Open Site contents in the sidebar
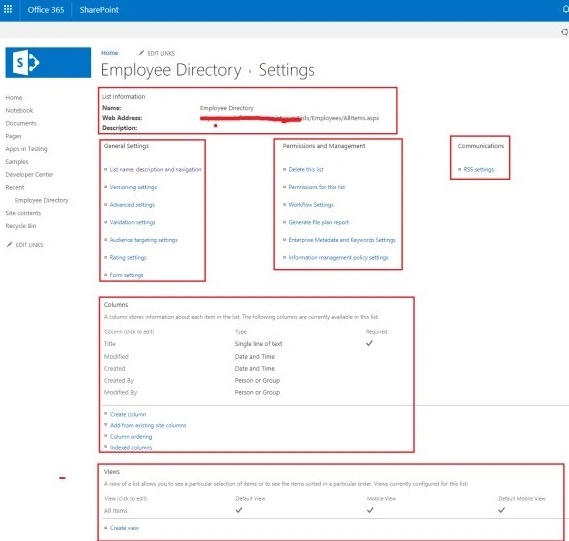Viewport: 569px width, 541px height. pos(23,213)
